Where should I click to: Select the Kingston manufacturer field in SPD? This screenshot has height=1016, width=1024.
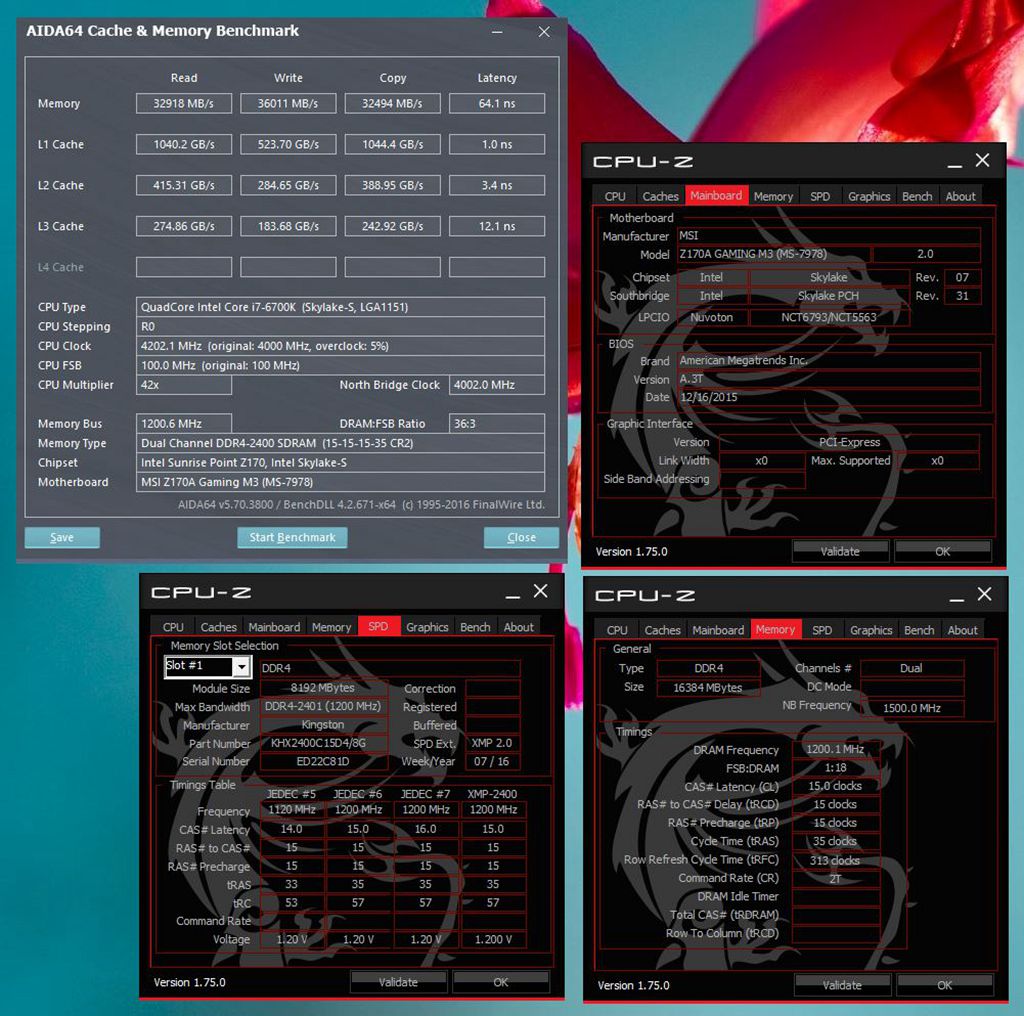click(x=322, y=724)
